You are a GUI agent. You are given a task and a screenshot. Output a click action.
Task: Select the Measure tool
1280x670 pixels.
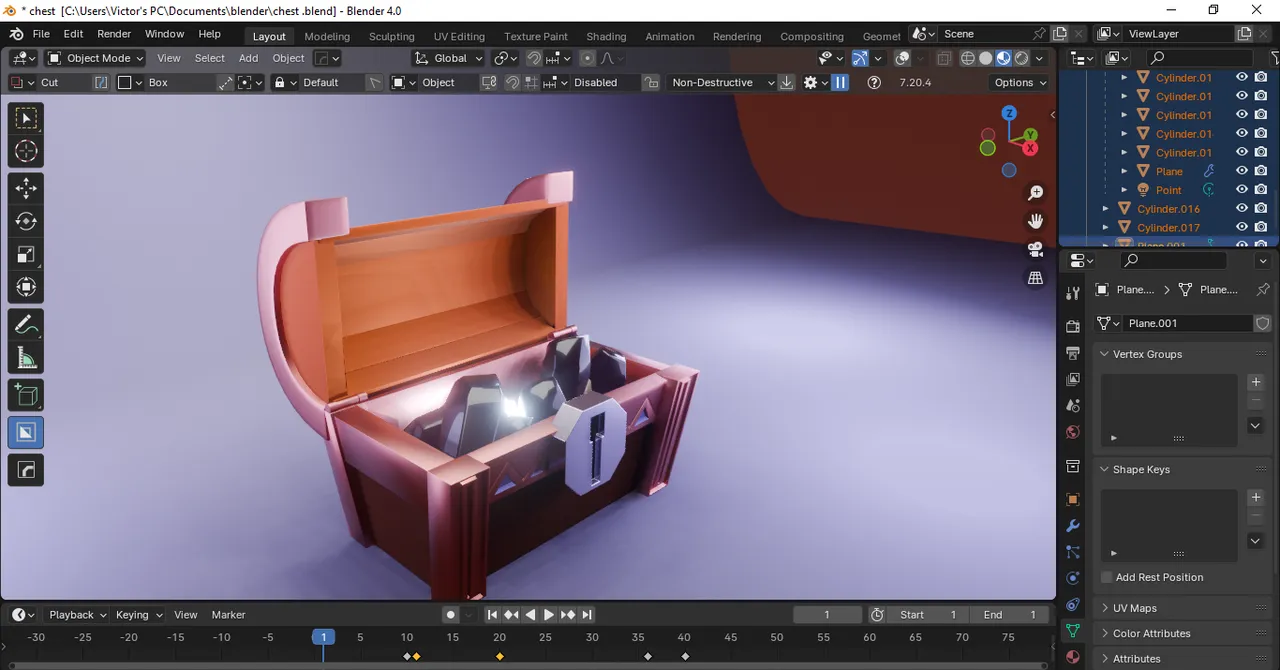click(x=26, y=358)
